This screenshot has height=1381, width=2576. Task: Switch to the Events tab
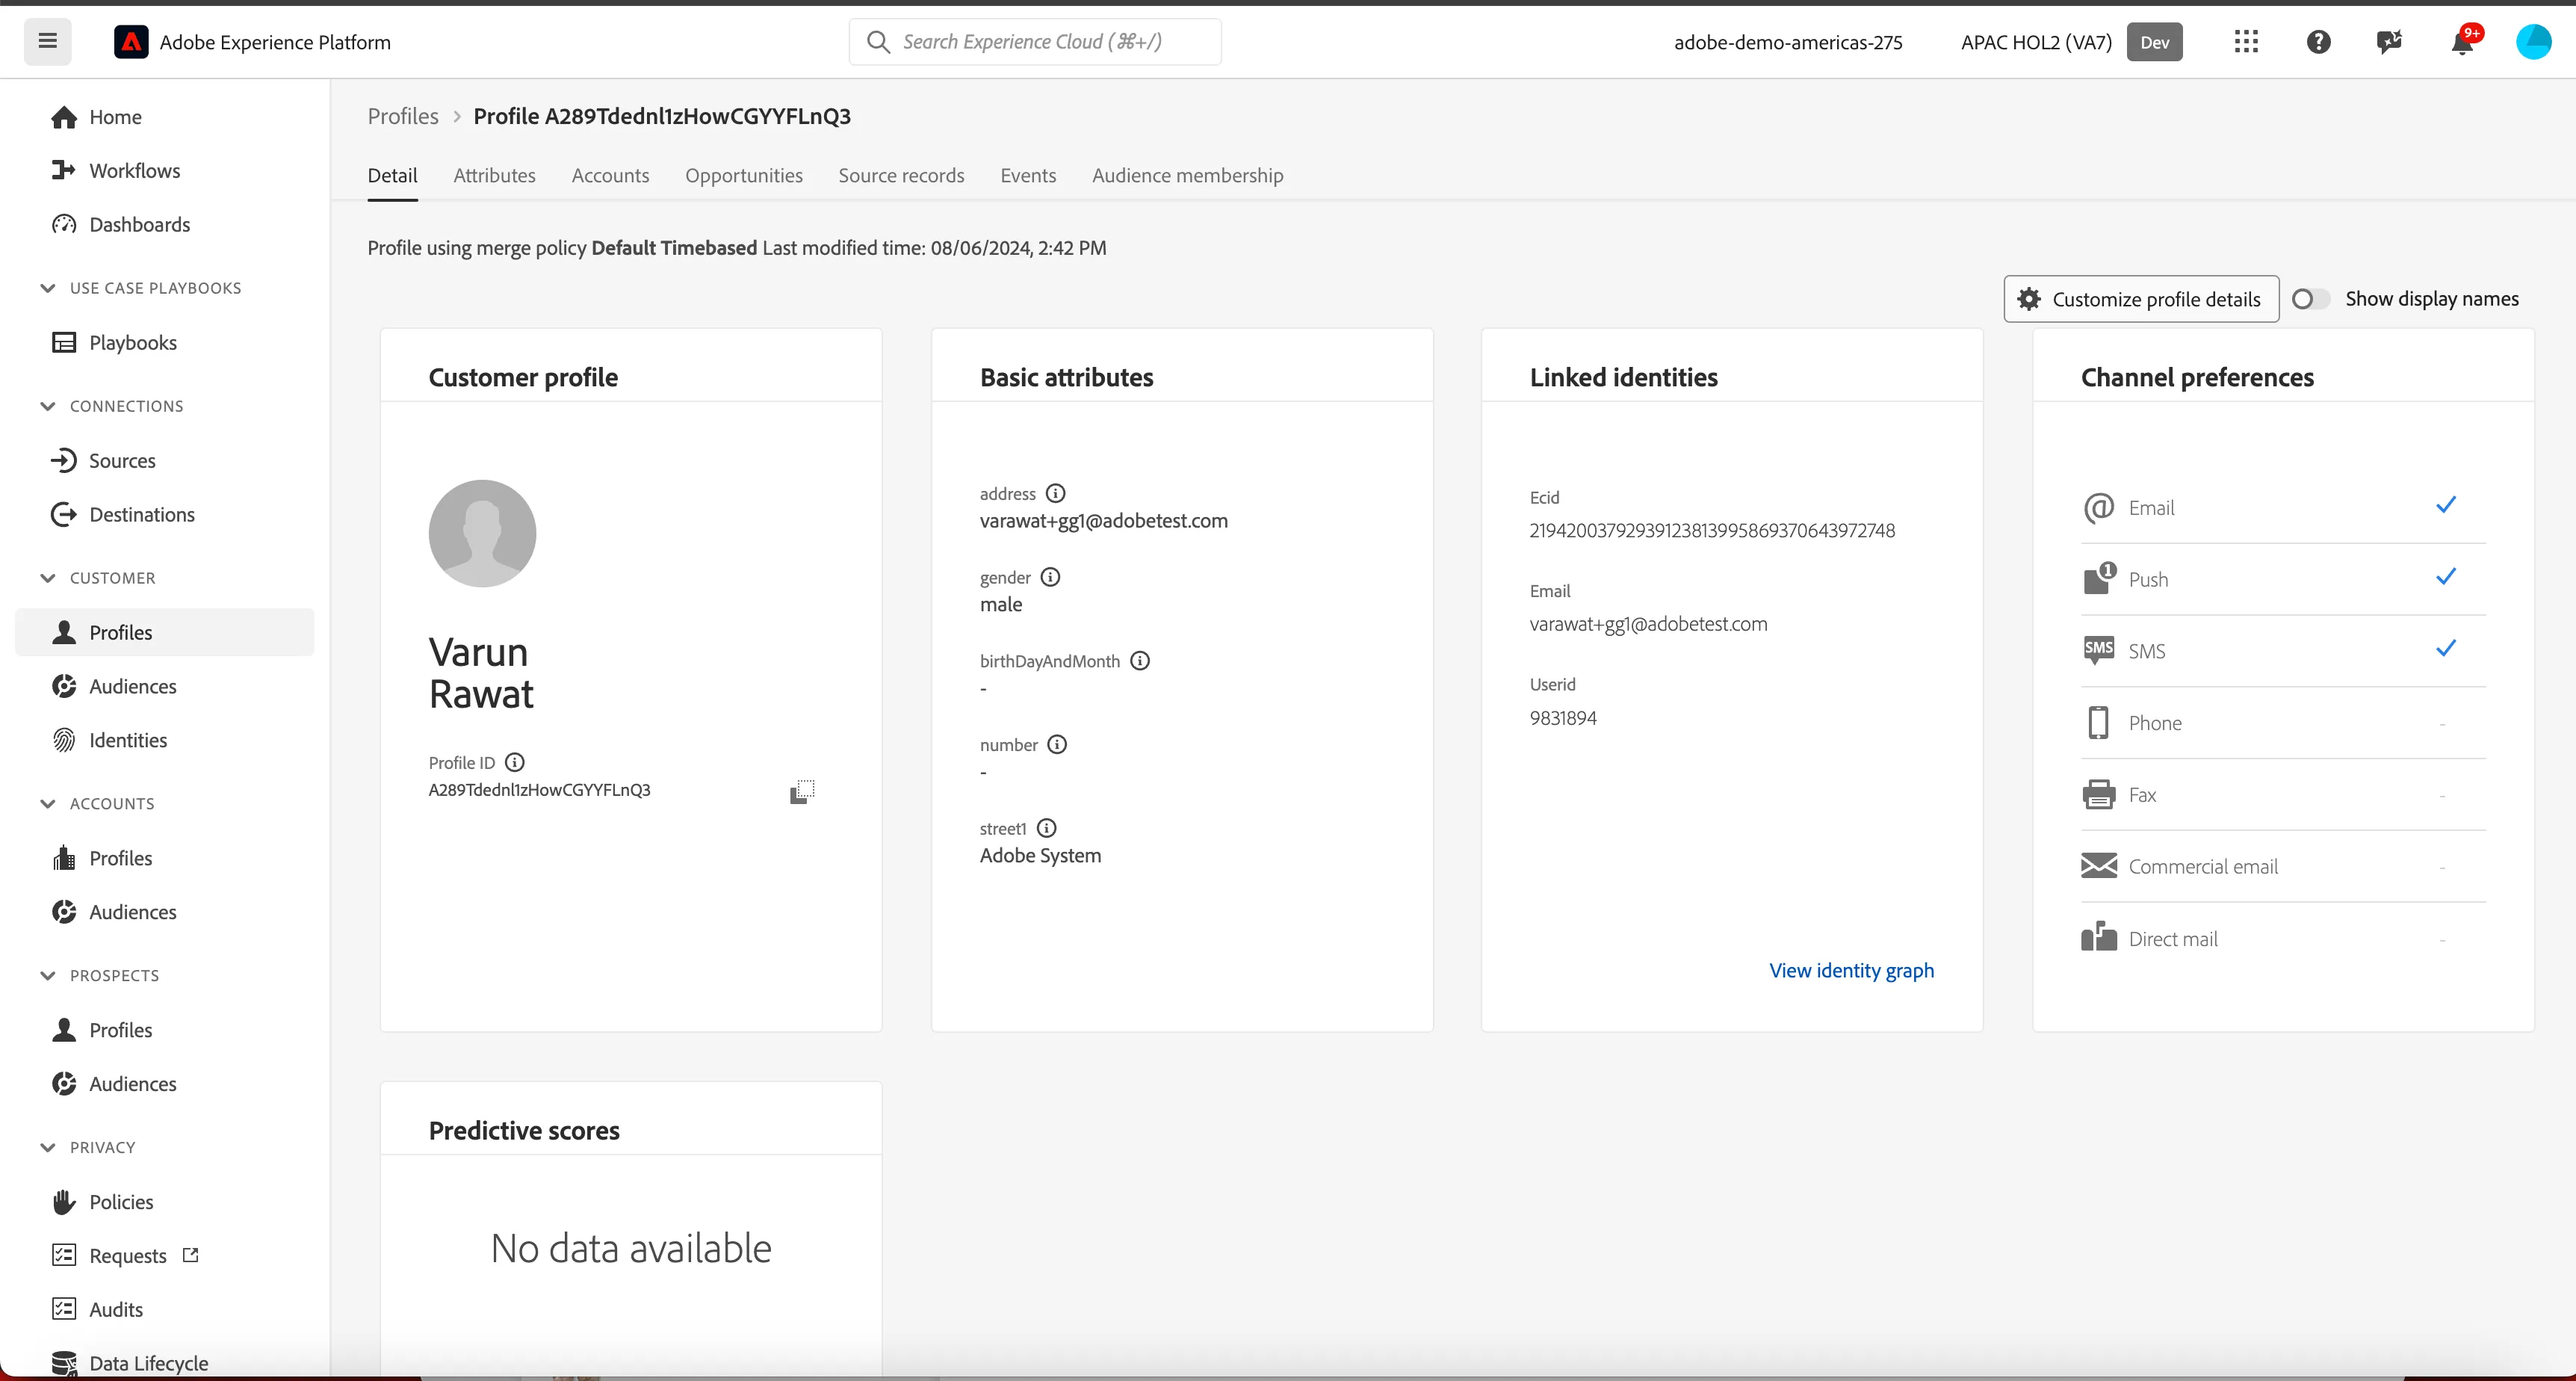tap(1028, 175)
